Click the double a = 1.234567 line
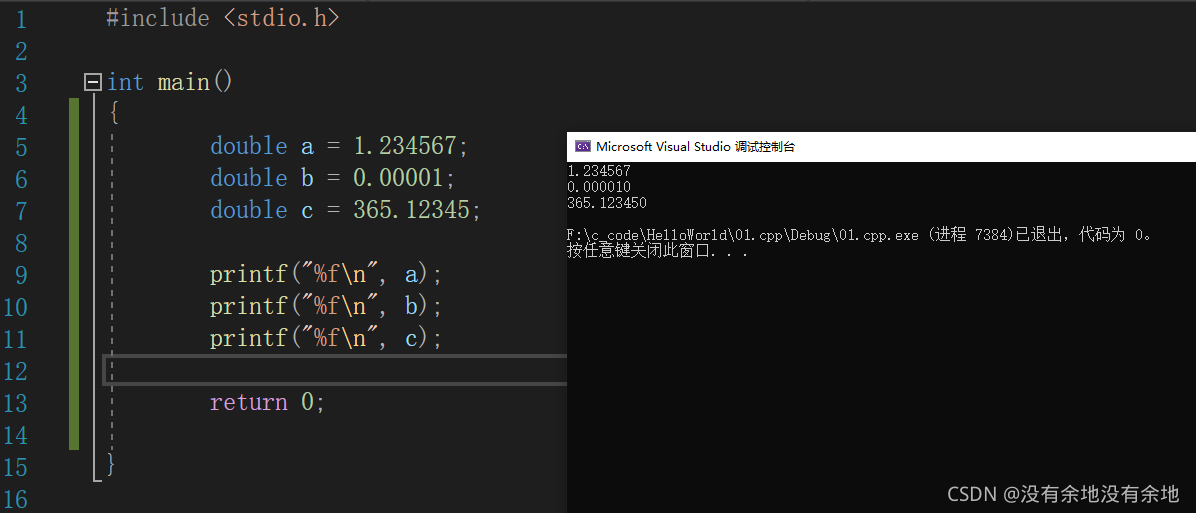1196x513 pixels. point(339,146)
